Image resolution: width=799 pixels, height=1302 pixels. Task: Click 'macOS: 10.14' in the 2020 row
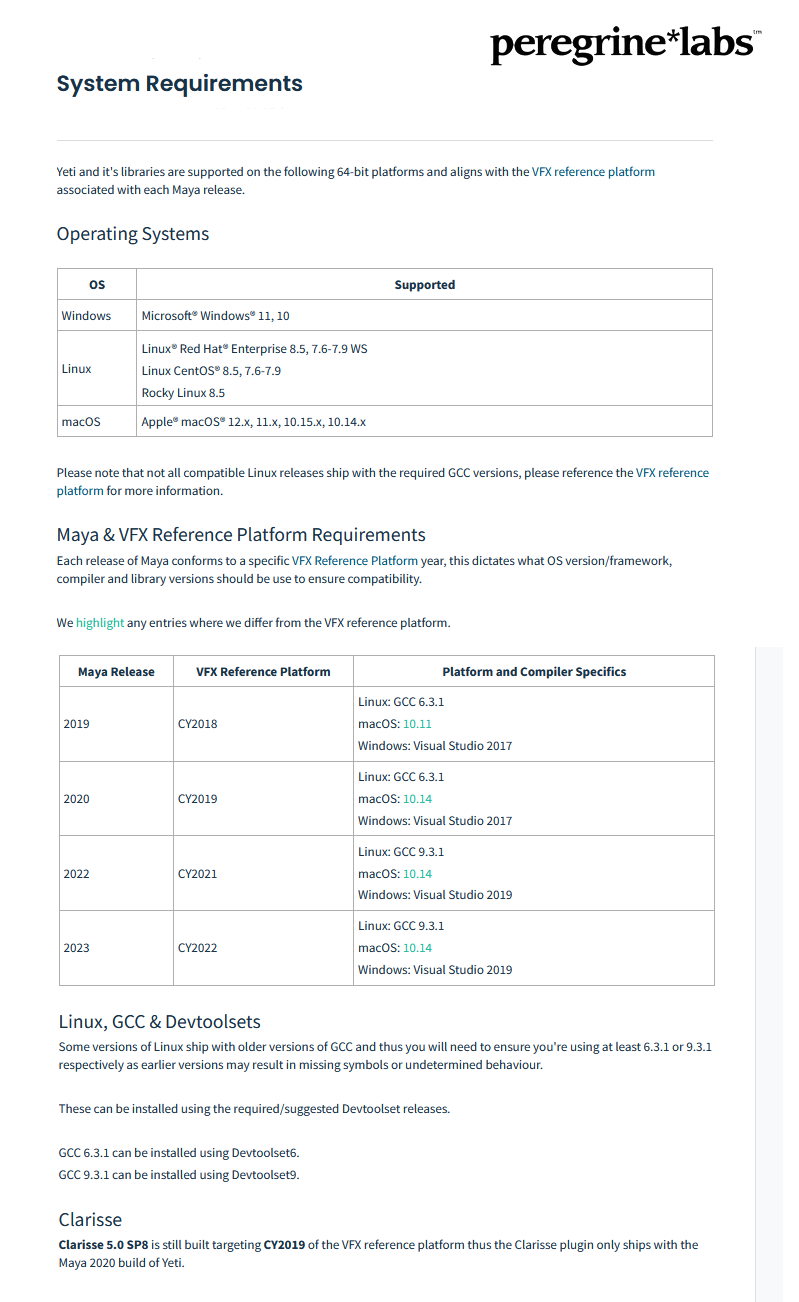(395, 799)
